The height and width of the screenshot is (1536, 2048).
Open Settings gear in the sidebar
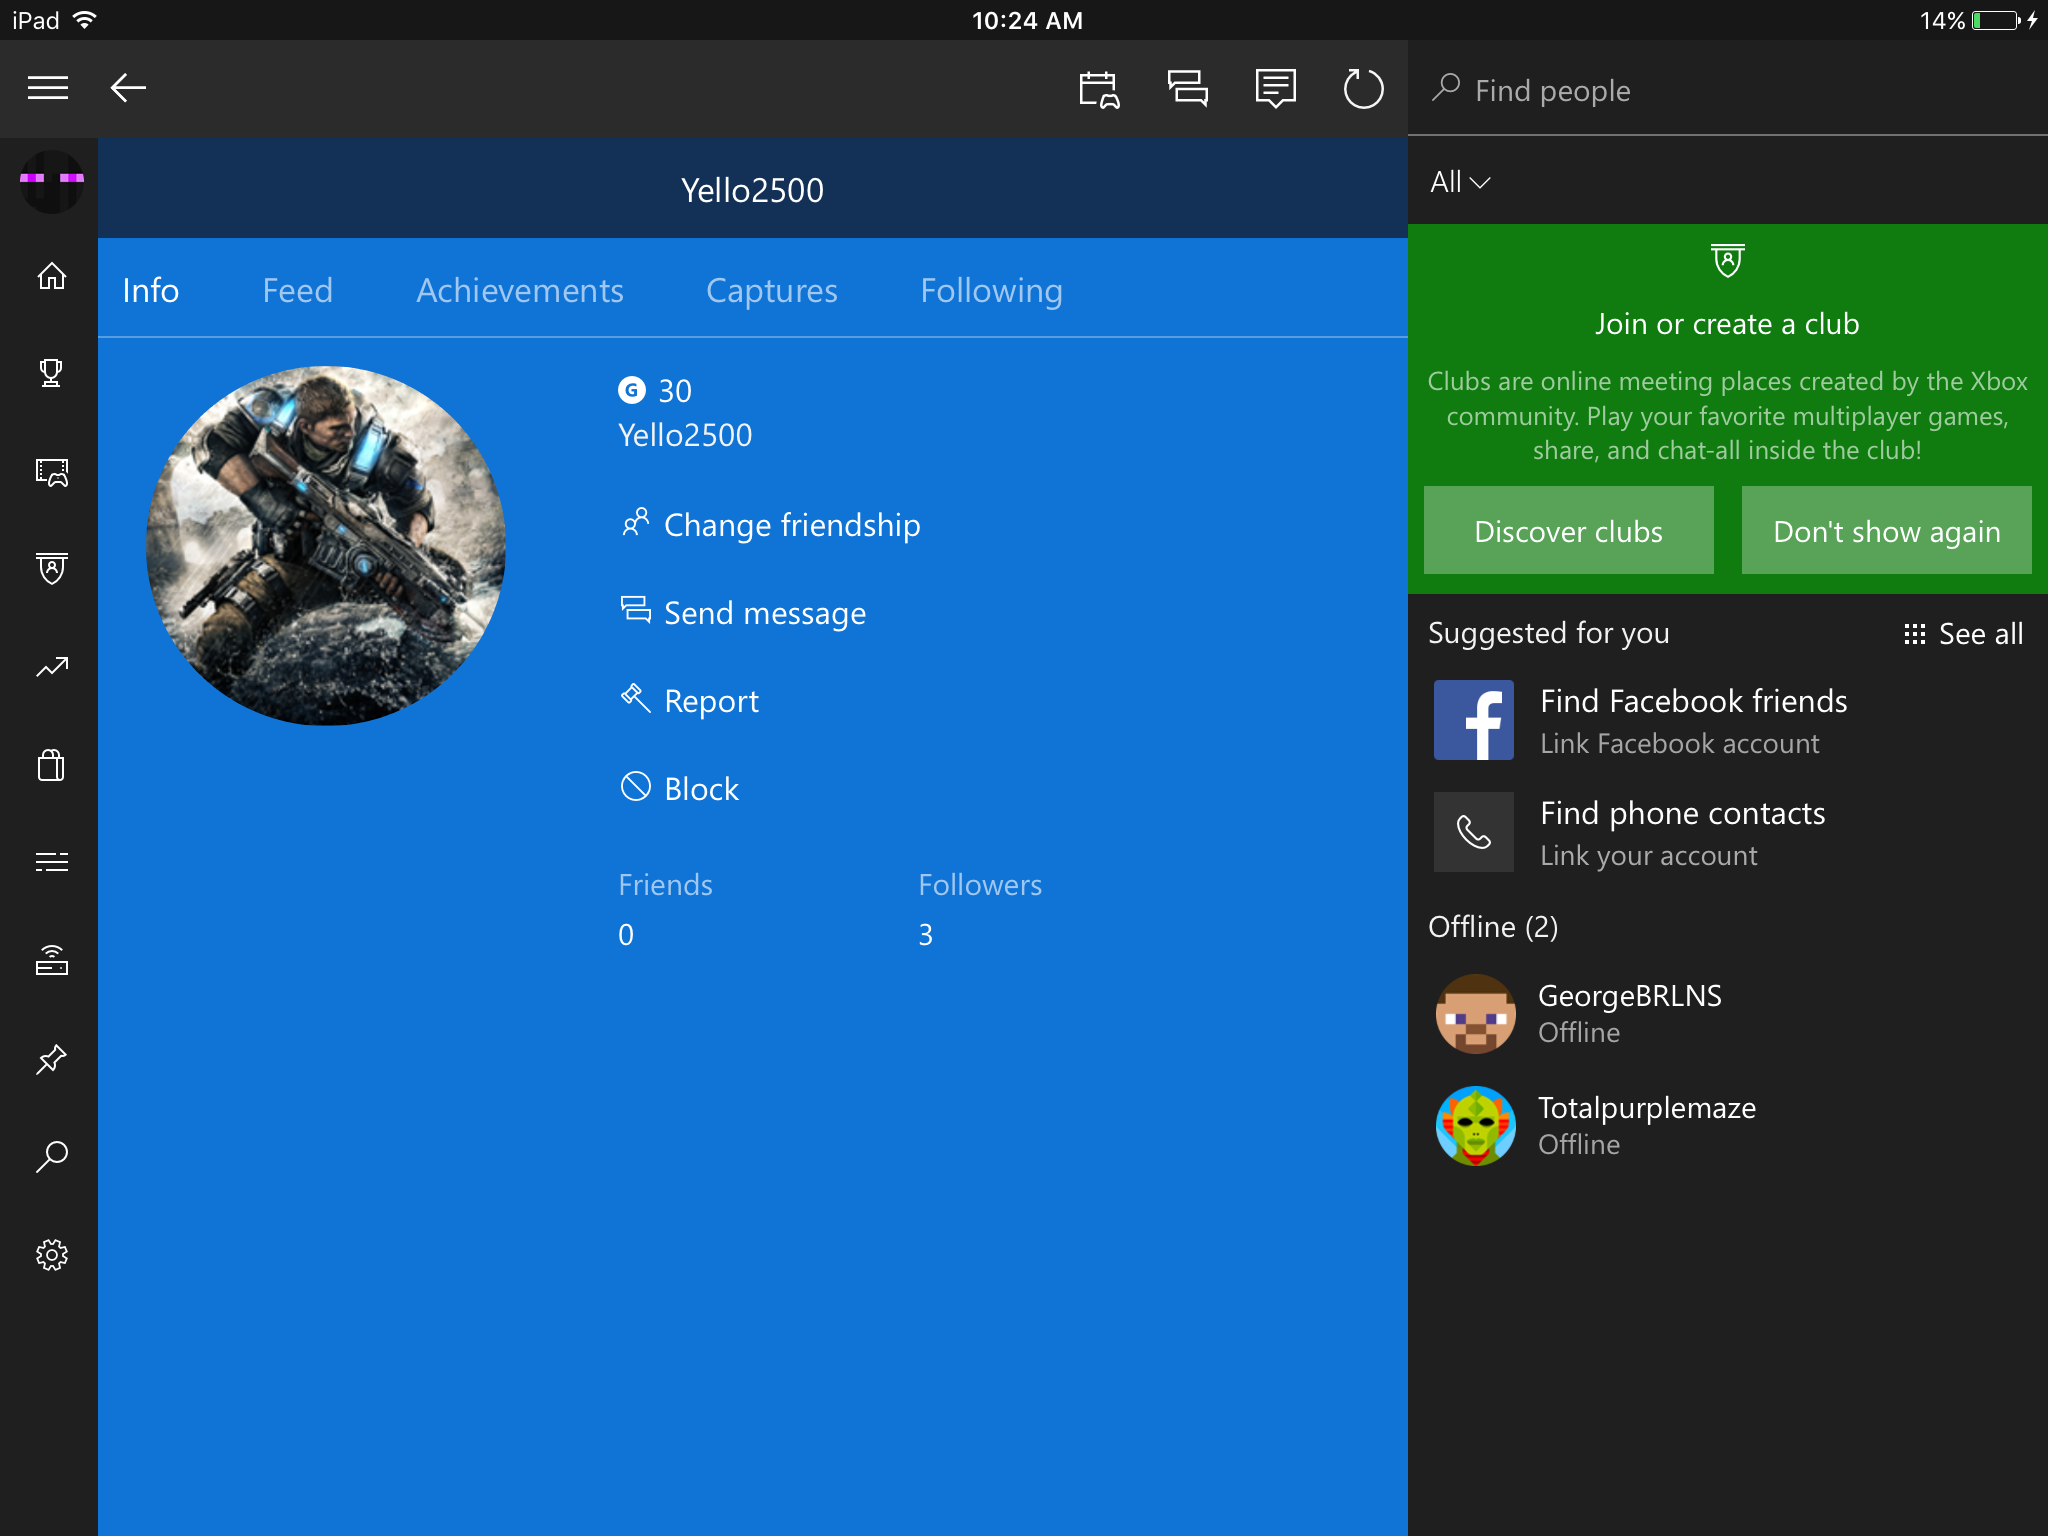52,1255
